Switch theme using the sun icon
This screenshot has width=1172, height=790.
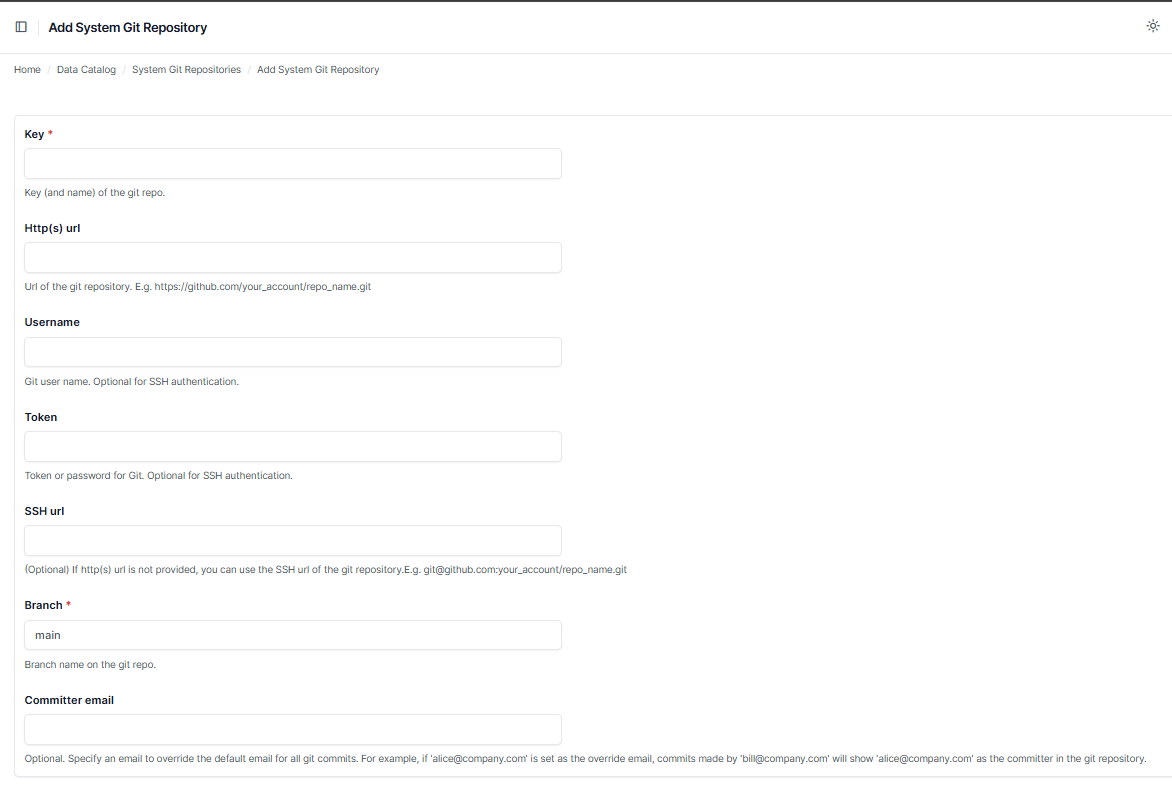[x=1152, y=26]
